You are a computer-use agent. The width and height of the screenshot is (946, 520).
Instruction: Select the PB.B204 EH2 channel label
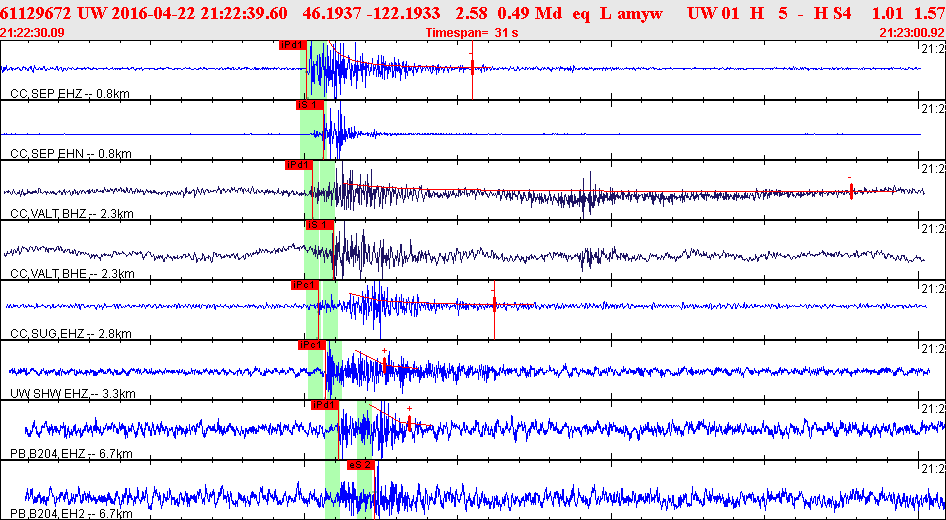71,513
